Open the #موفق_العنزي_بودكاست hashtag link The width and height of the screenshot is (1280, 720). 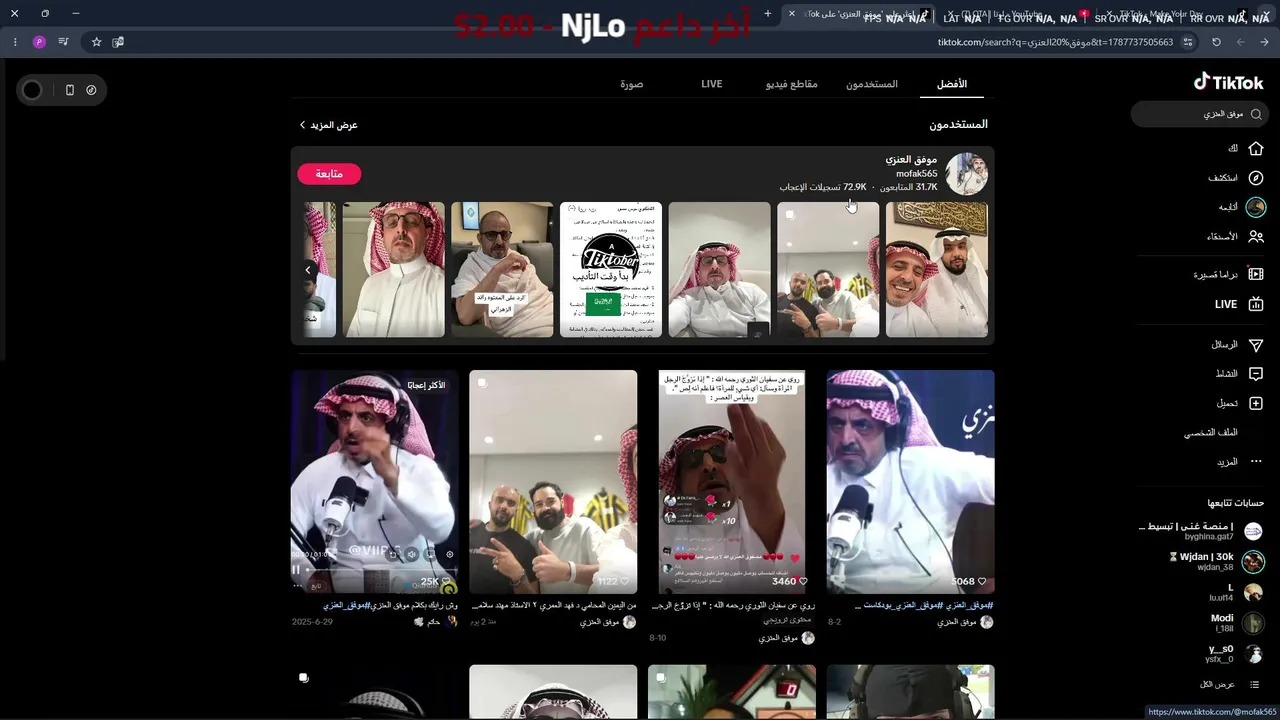[x=904, y=606]
